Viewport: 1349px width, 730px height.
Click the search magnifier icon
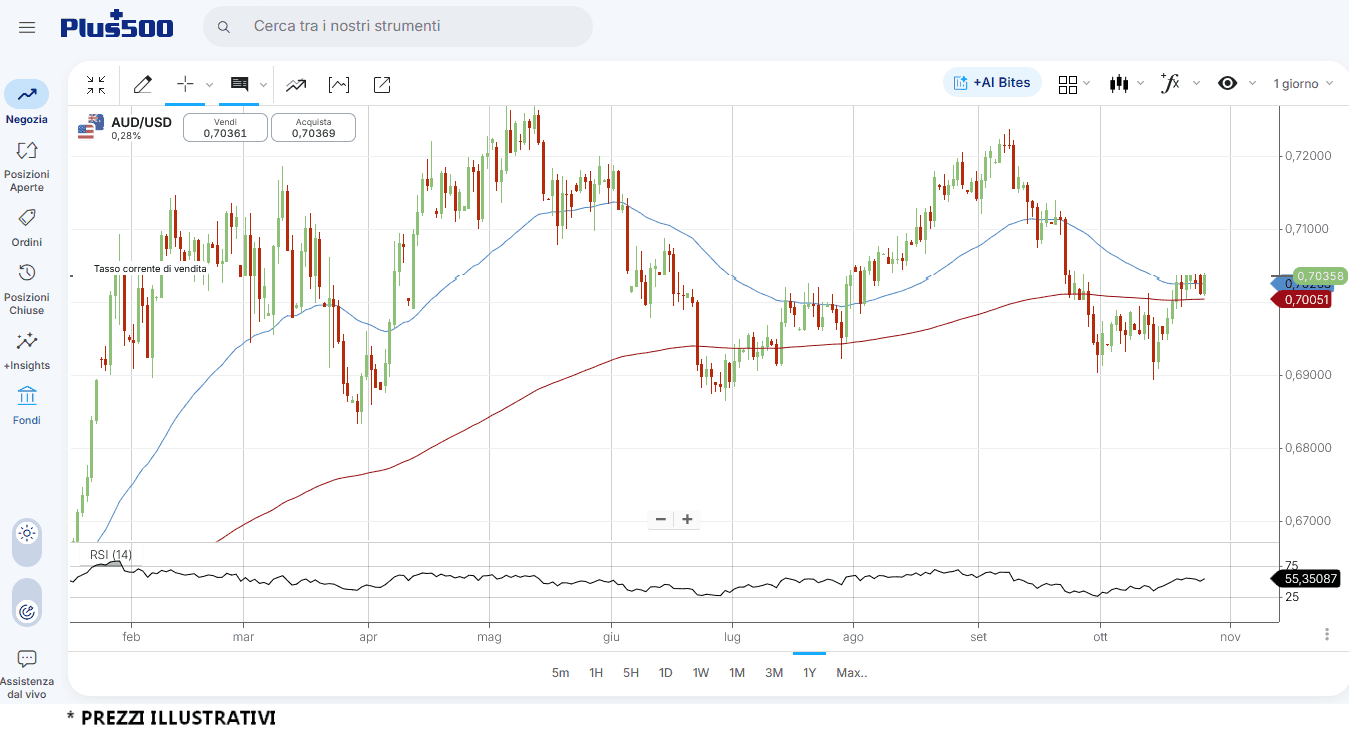[x=224, y=27]
